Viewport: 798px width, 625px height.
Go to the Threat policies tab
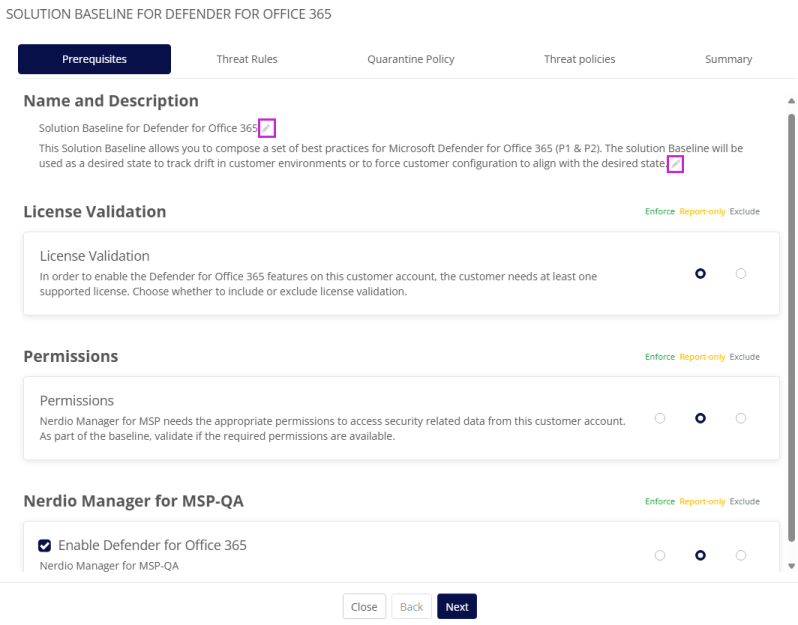pos(579,59)
